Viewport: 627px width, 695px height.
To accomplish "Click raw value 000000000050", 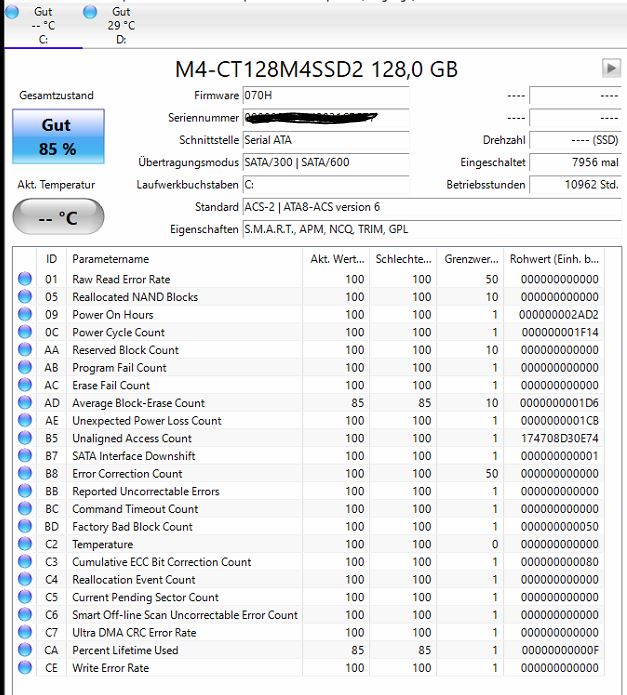I will (560, 527).
